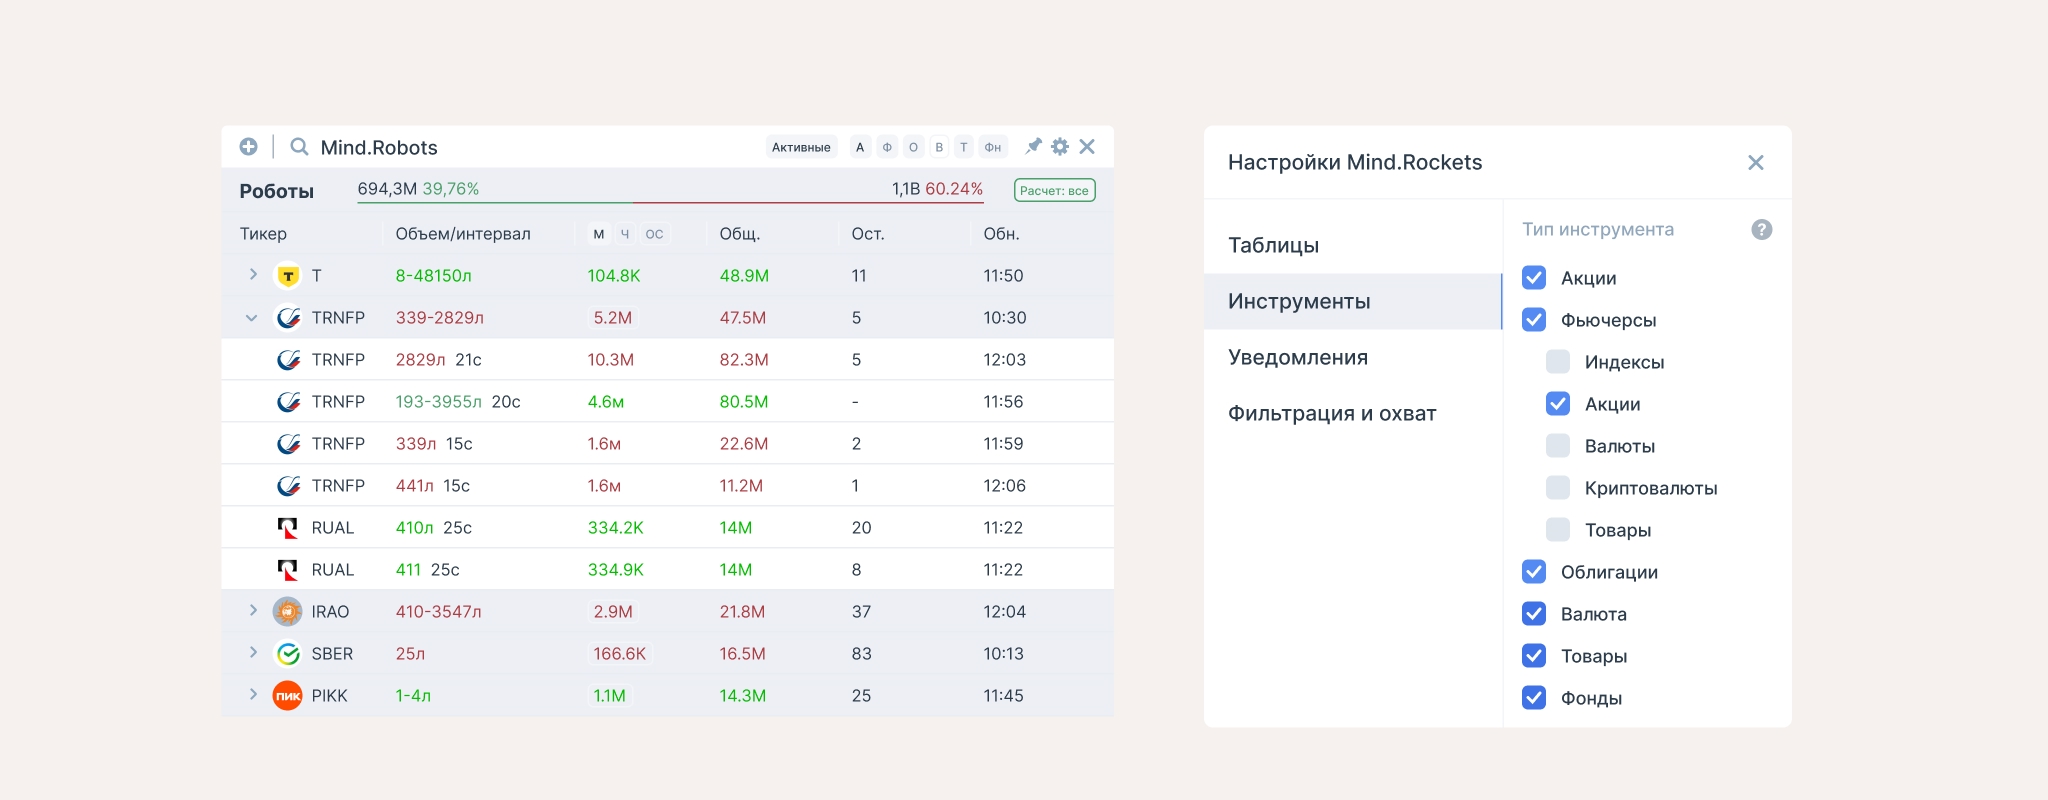Uncheck top-level Акции checkbox
Image resolution: width=2048 pixels, height=800 pixels.
pyautogui.click(x=1534, y=278)
